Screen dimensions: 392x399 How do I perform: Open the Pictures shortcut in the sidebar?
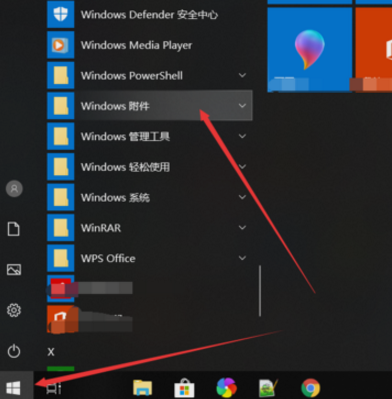click(x=14, y=269)
